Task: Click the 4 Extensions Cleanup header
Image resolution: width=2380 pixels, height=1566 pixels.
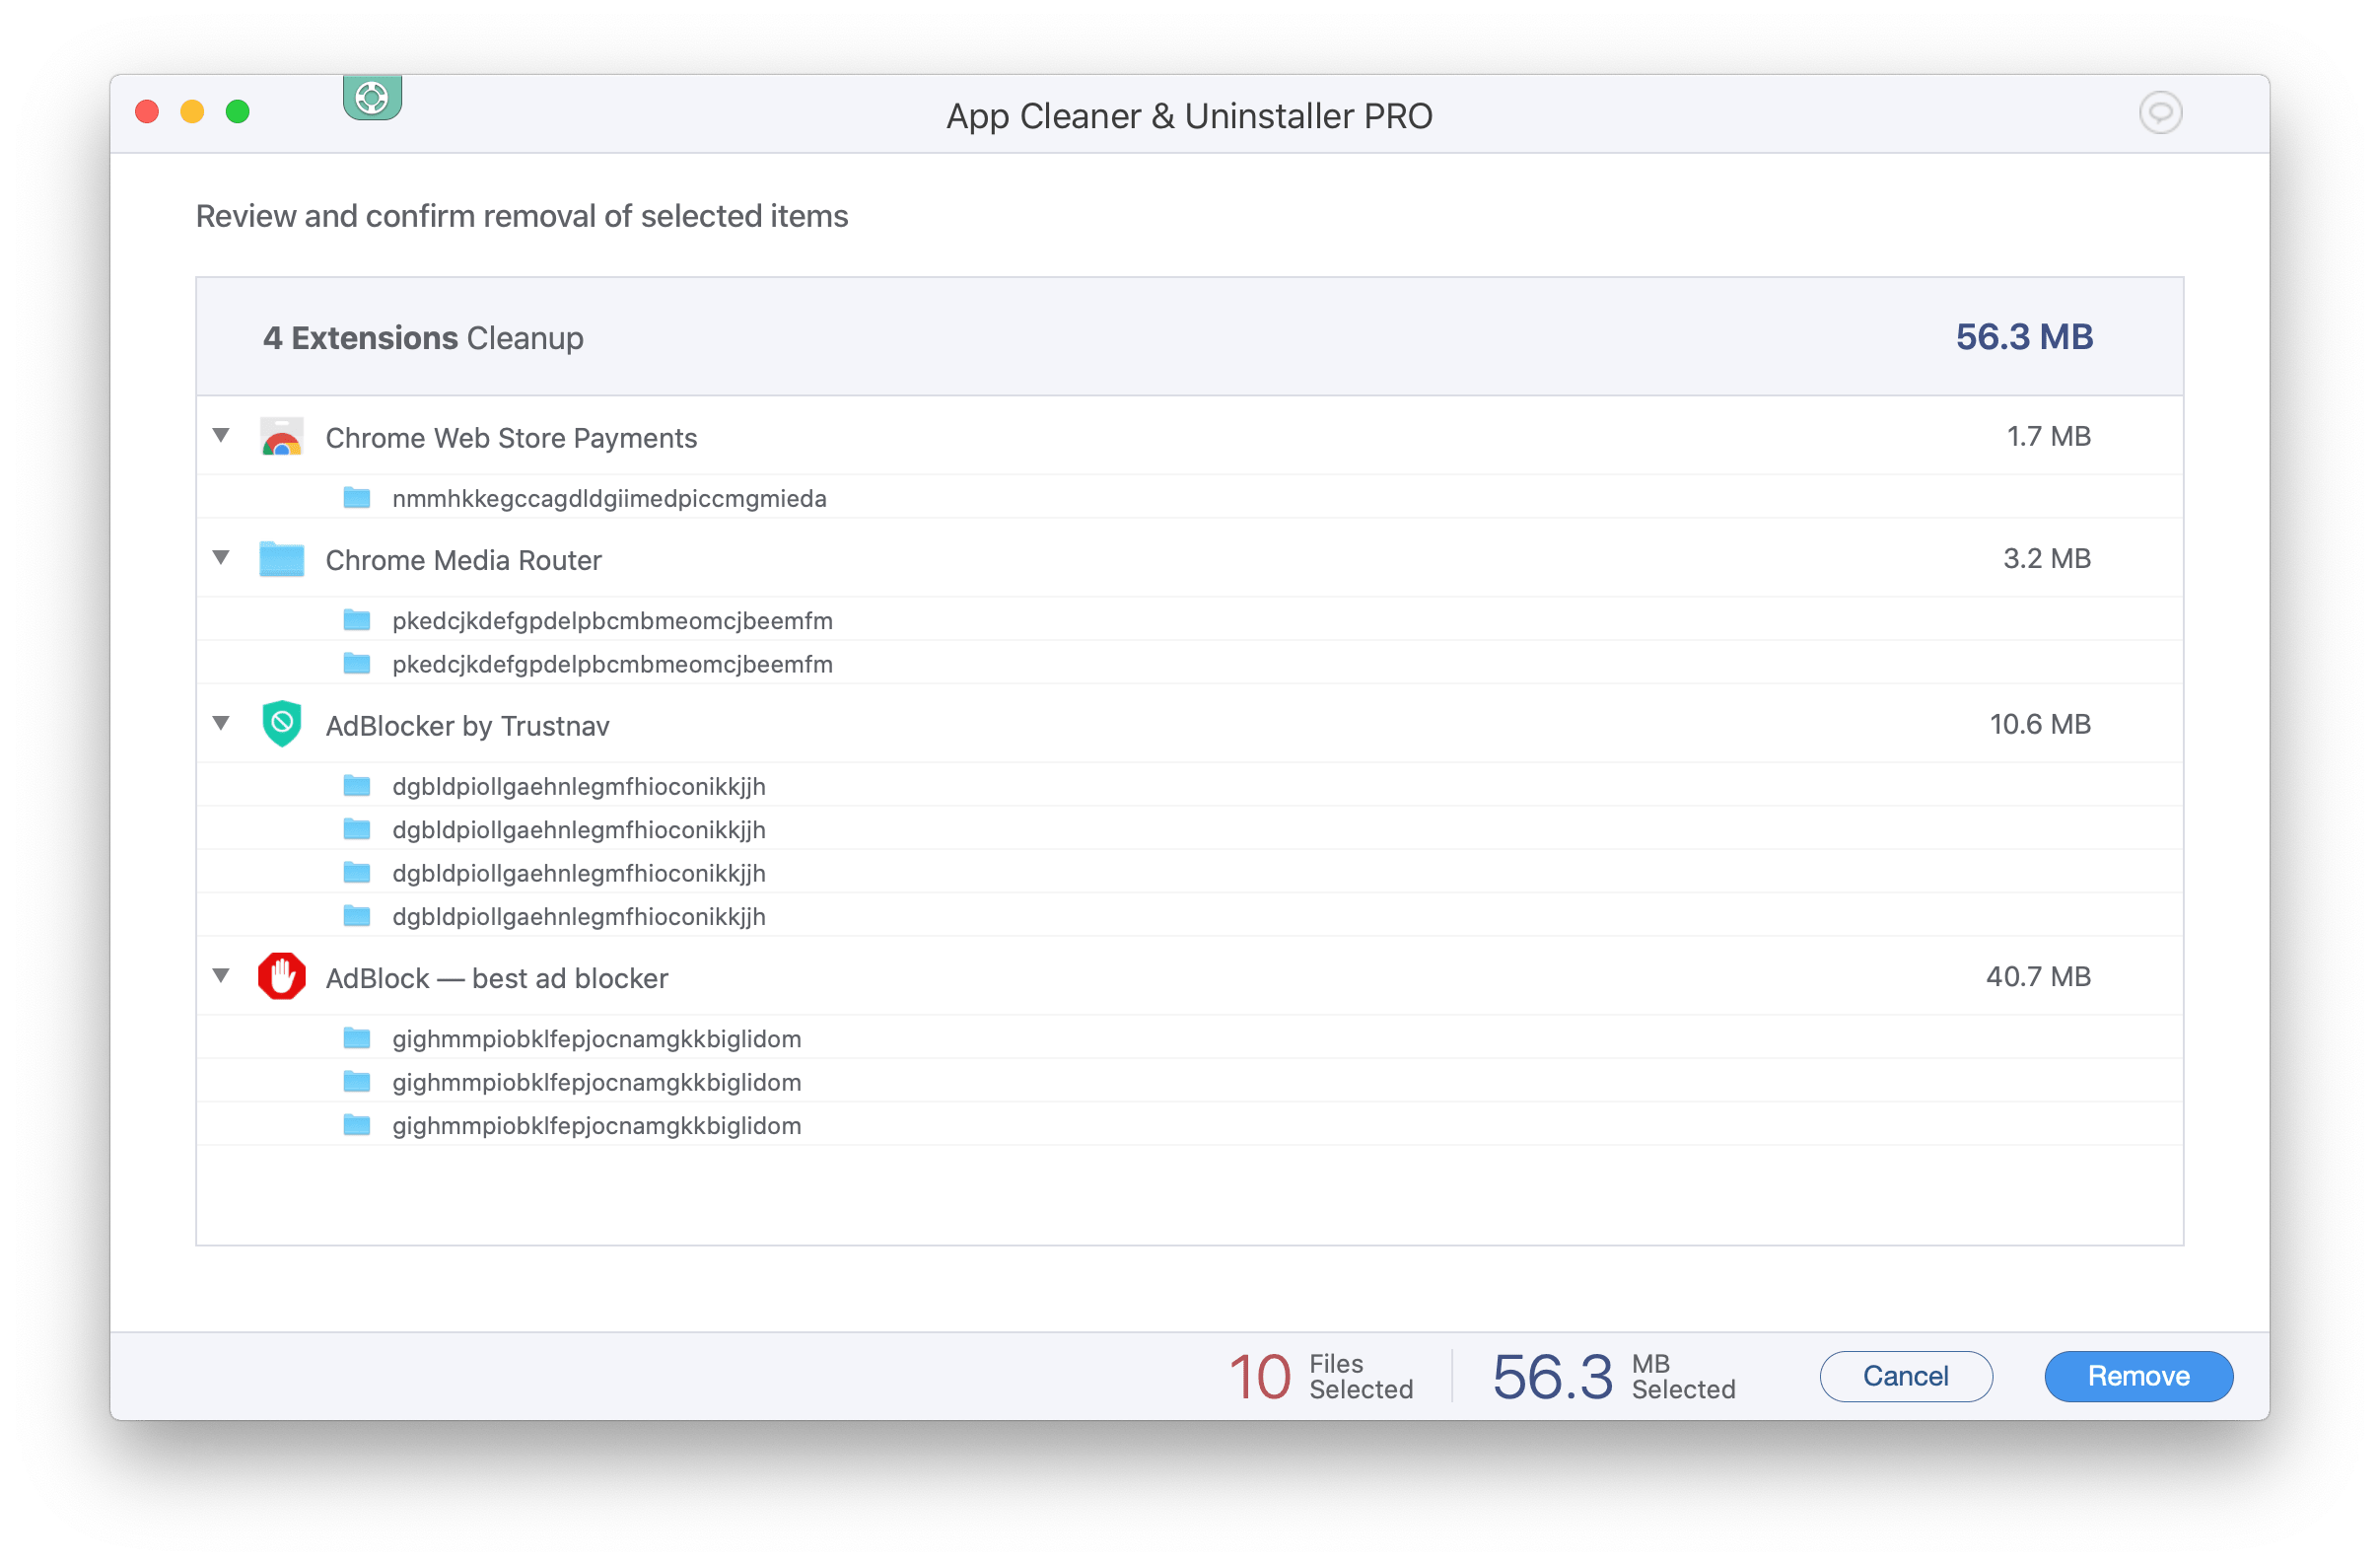Action: pos(423,338)
